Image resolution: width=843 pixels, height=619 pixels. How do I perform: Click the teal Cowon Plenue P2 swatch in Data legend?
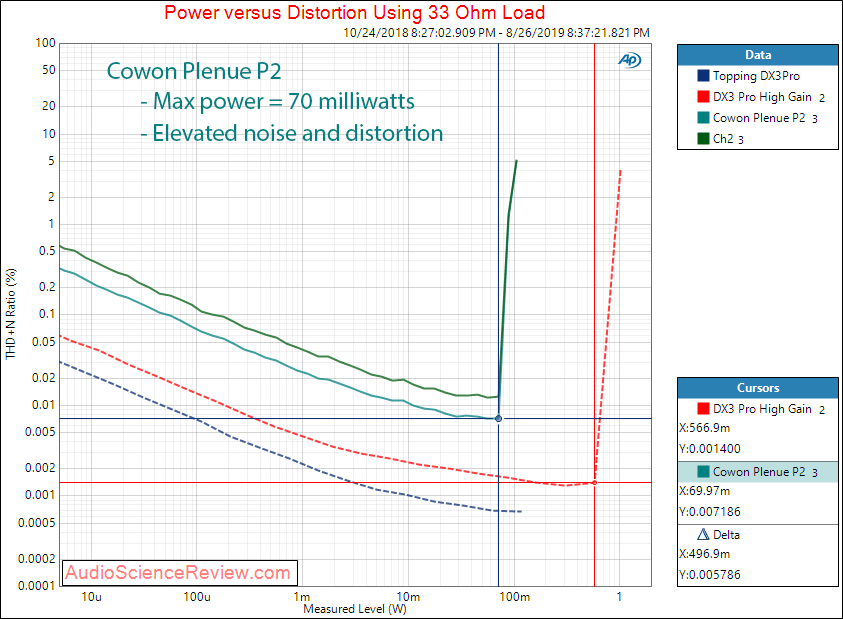click(x=703, y=118)
